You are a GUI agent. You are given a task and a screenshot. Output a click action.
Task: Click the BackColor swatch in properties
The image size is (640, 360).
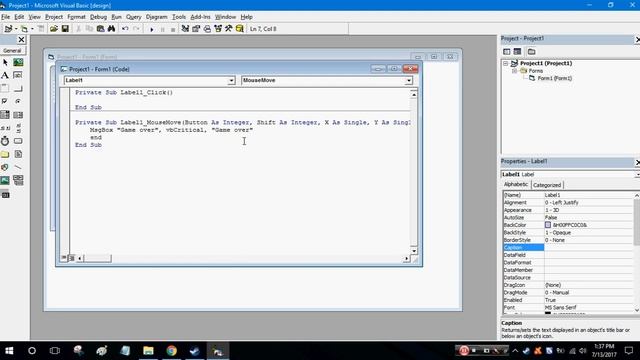[548, 225]
